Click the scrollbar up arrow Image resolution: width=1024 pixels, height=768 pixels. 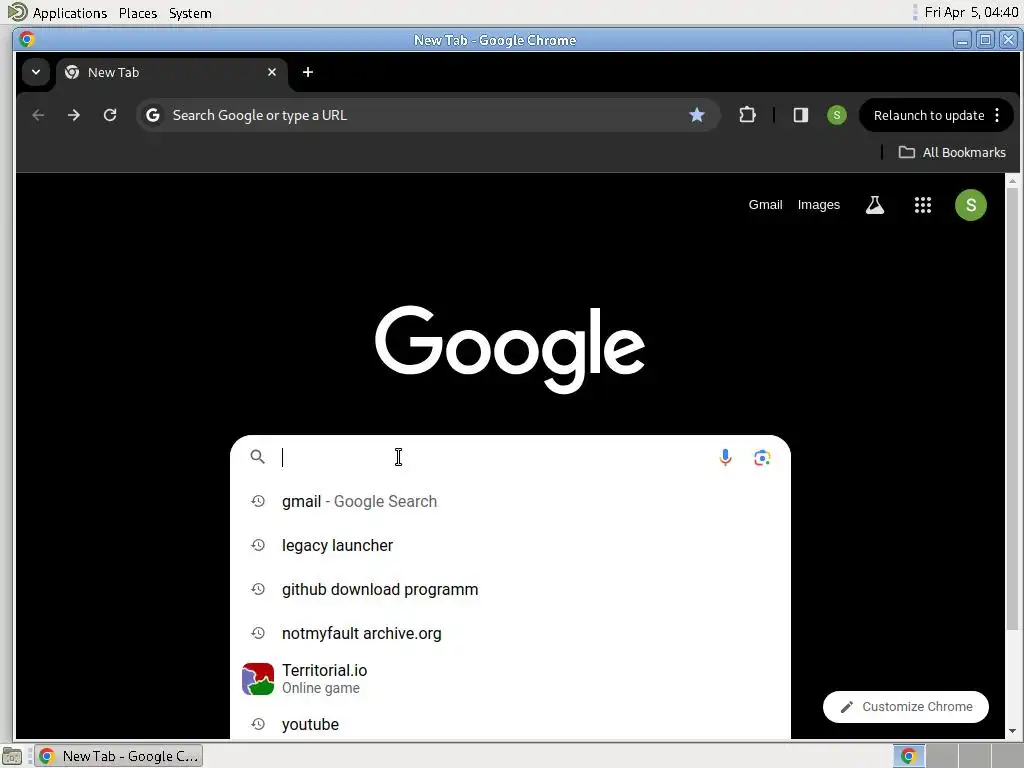click(1012, 180)
